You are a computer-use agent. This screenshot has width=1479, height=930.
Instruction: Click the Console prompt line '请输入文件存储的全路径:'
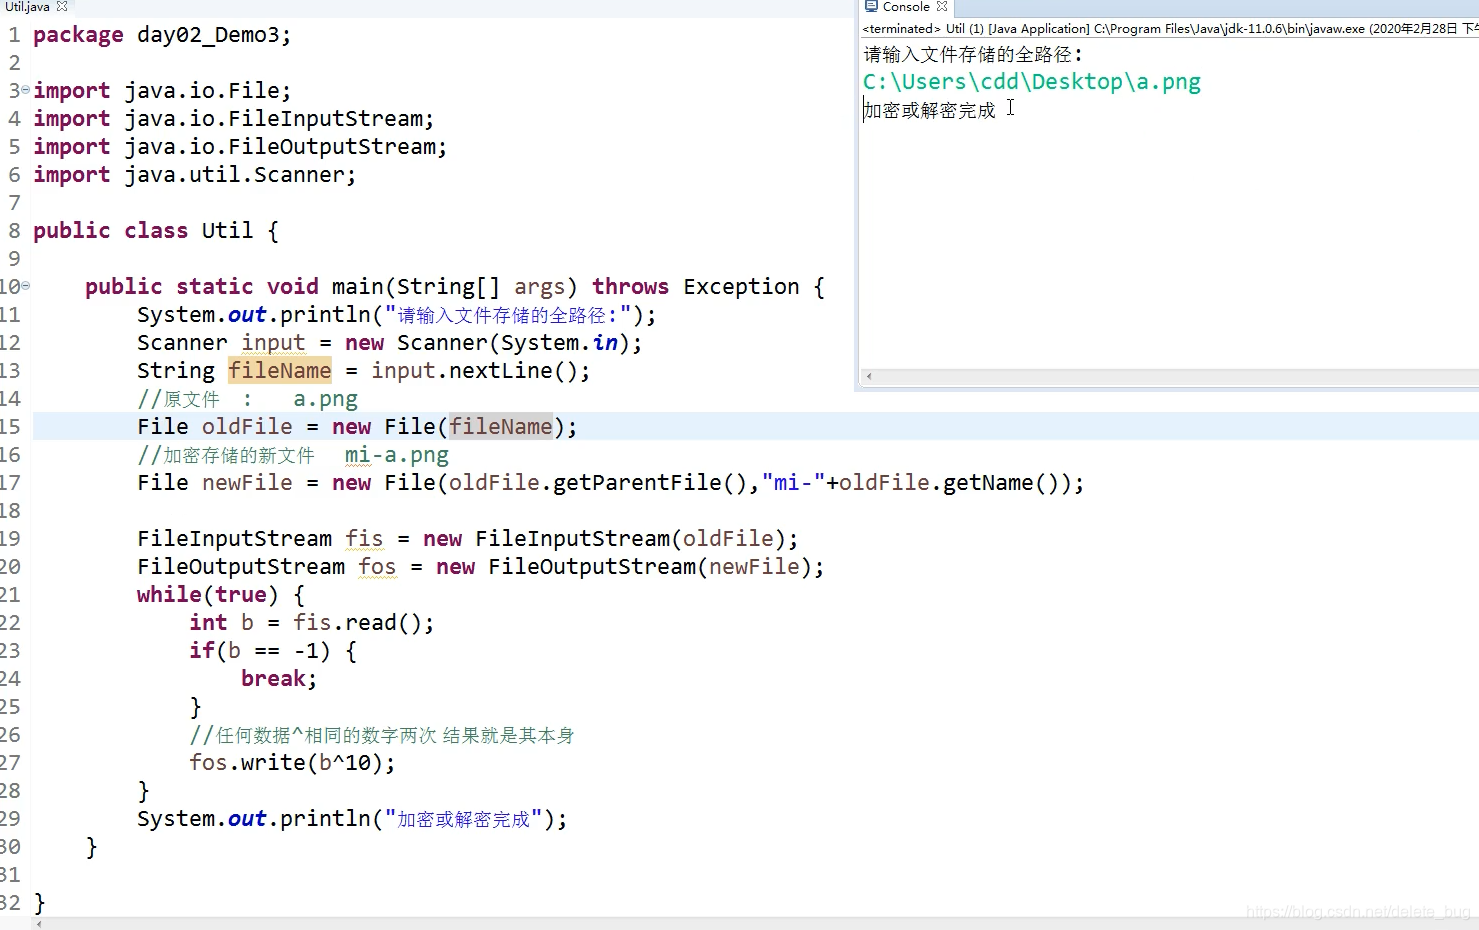coord(973,54)
